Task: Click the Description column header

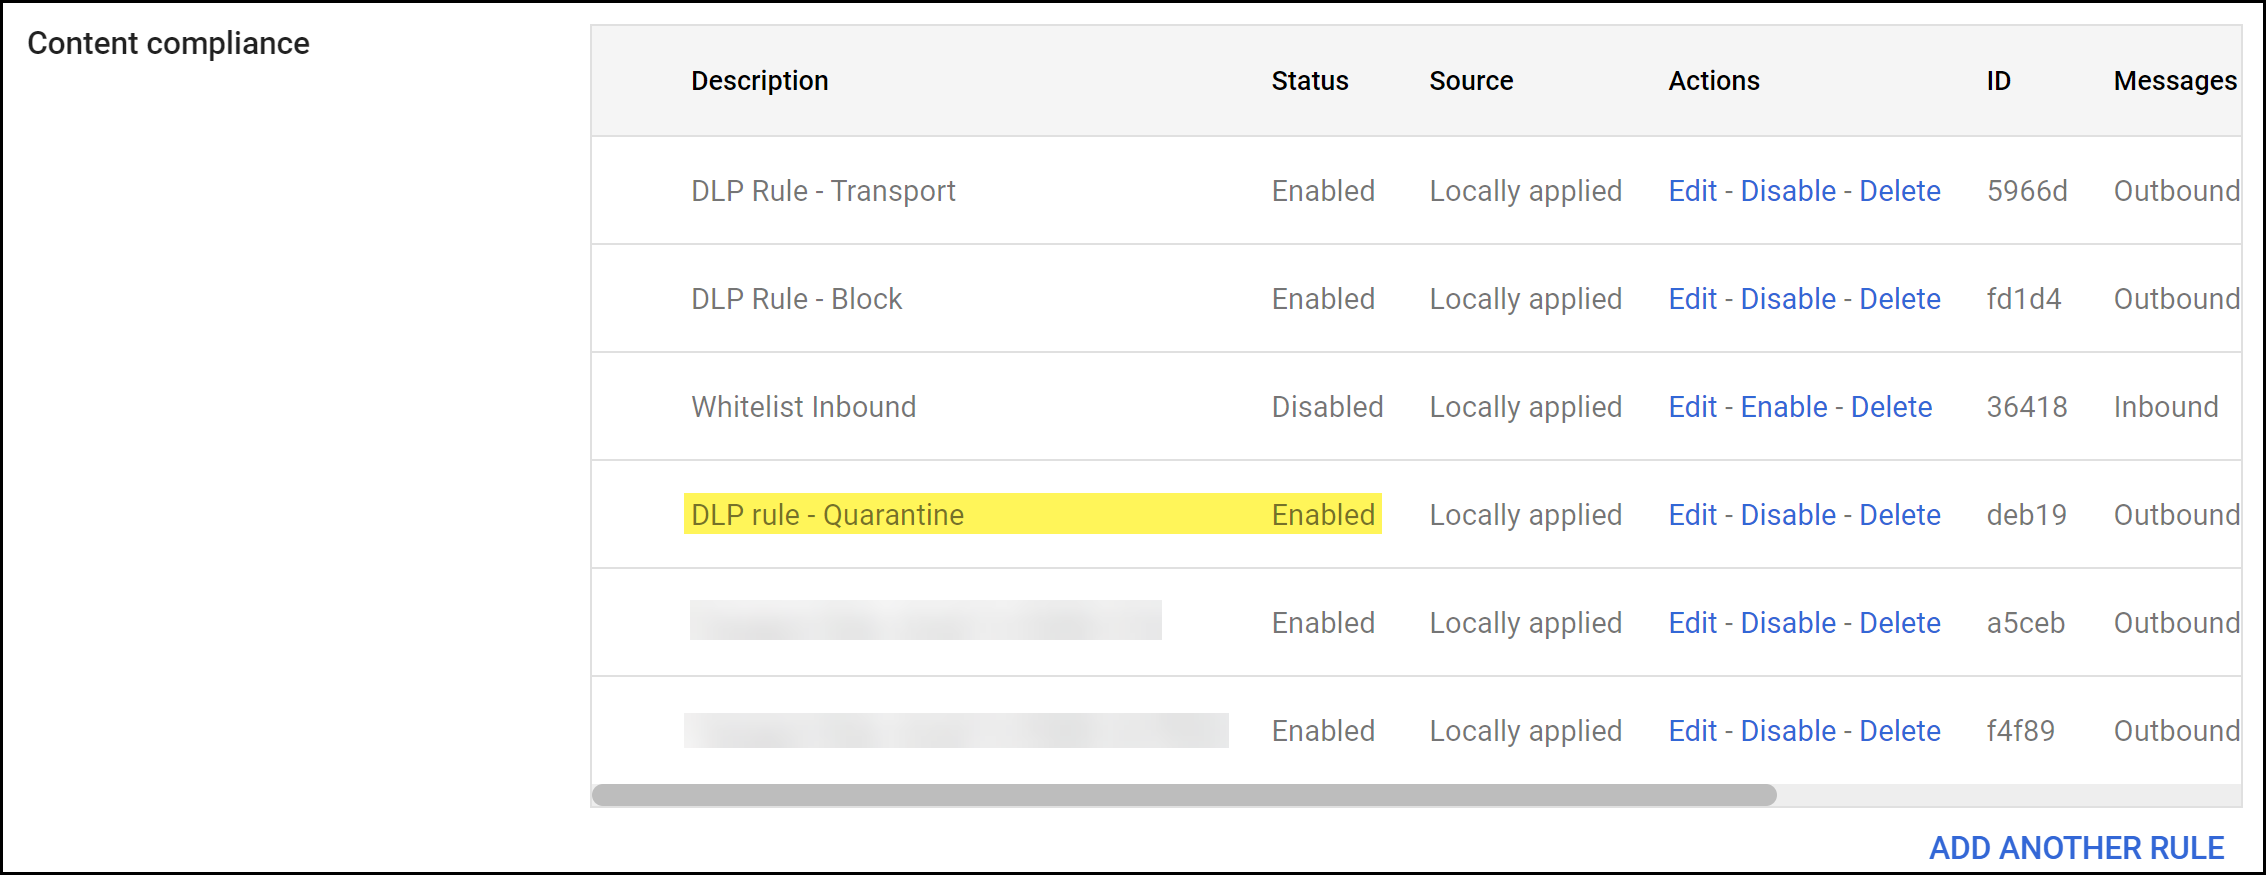Action: click(x=759, y=81)
